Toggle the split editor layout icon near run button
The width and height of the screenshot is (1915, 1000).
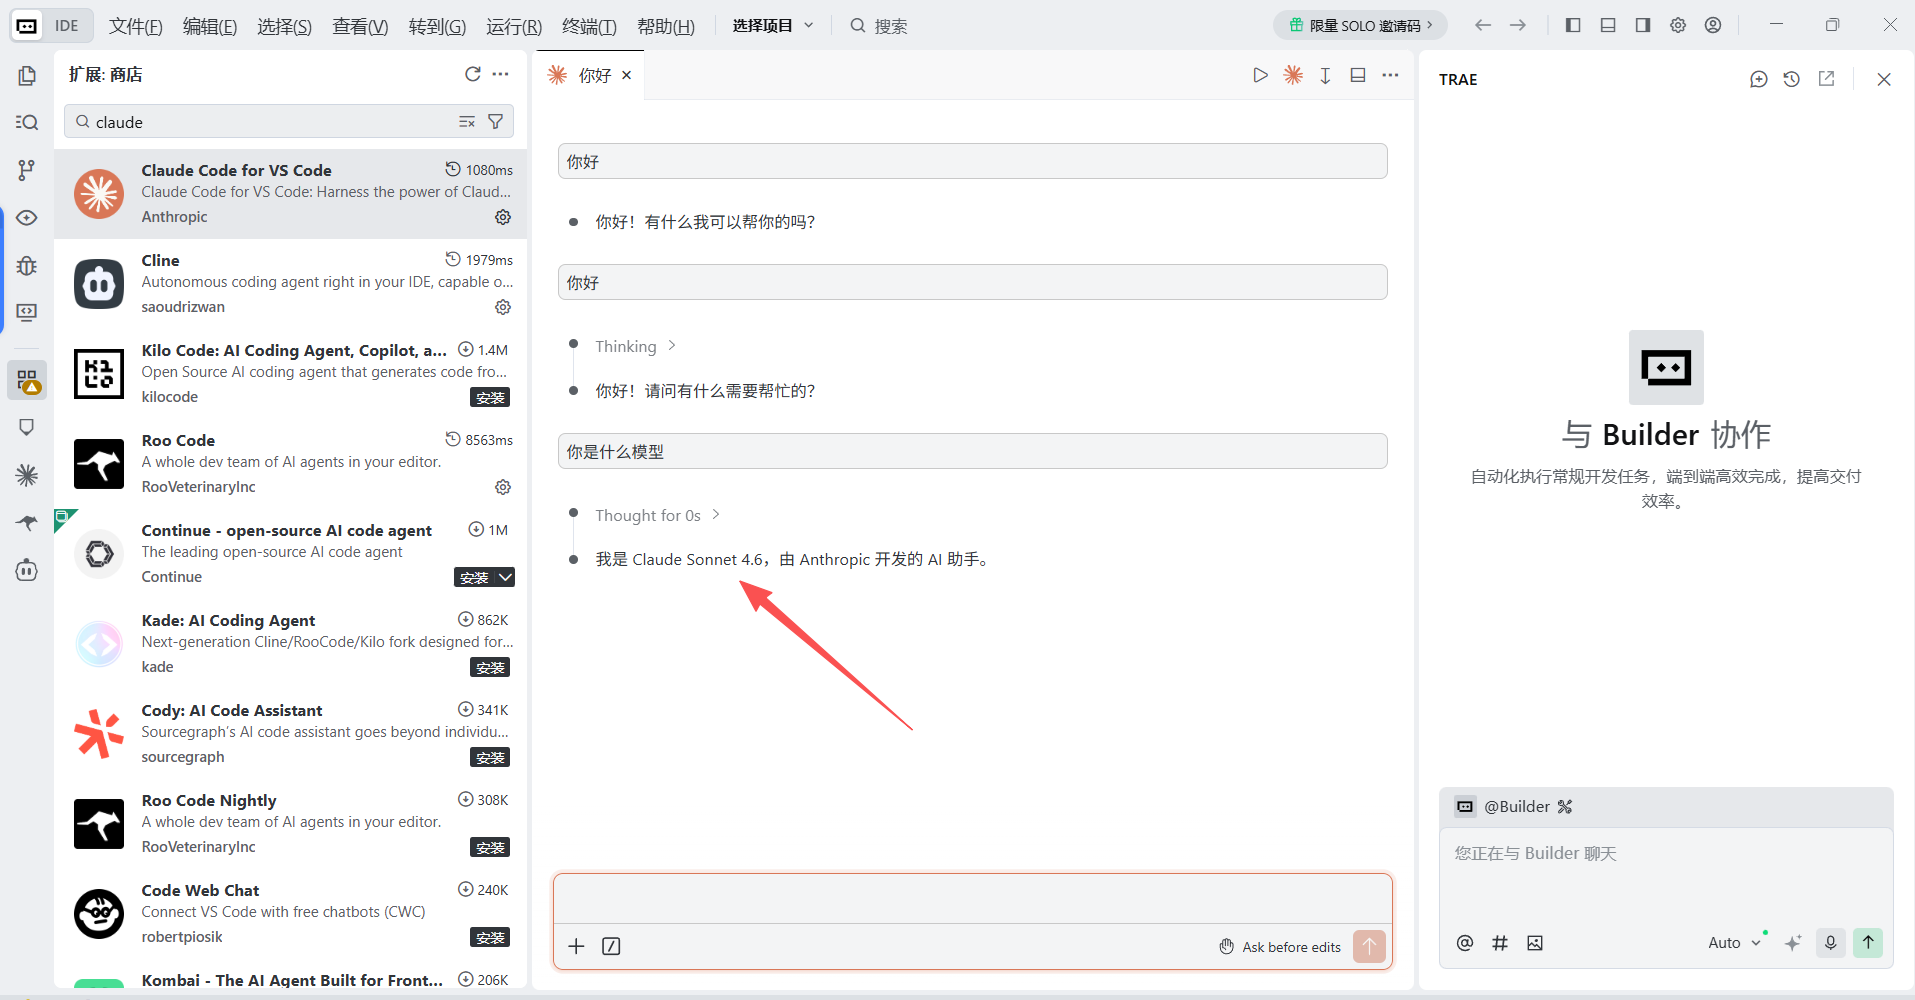[x=1358, y=74]
